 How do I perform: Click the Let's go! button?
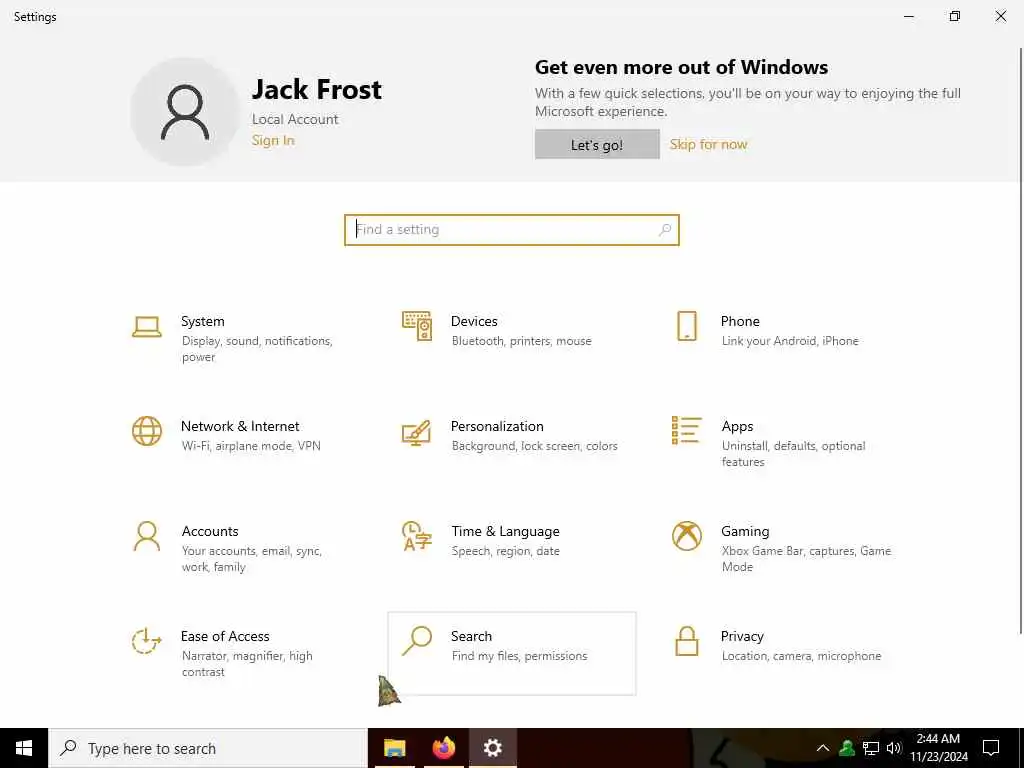click(x=597, y=144)
